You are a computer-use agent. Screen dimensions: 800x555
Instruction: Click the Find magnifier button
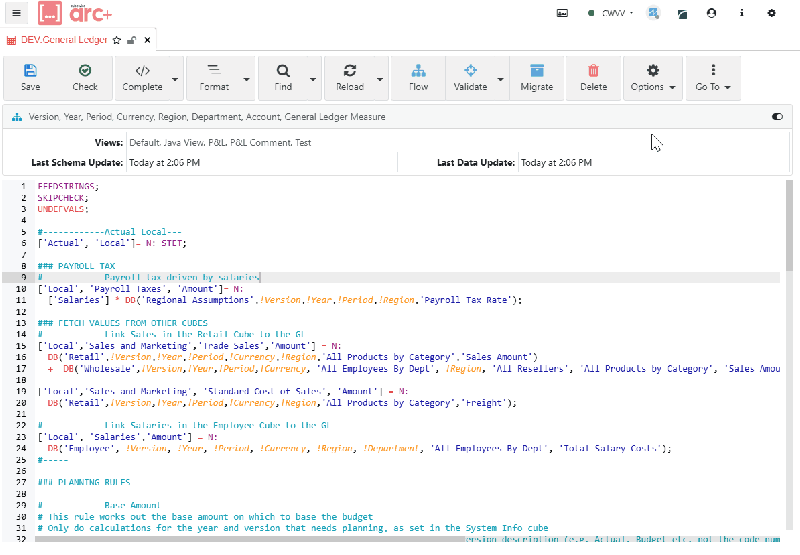[x=283, y=78]
